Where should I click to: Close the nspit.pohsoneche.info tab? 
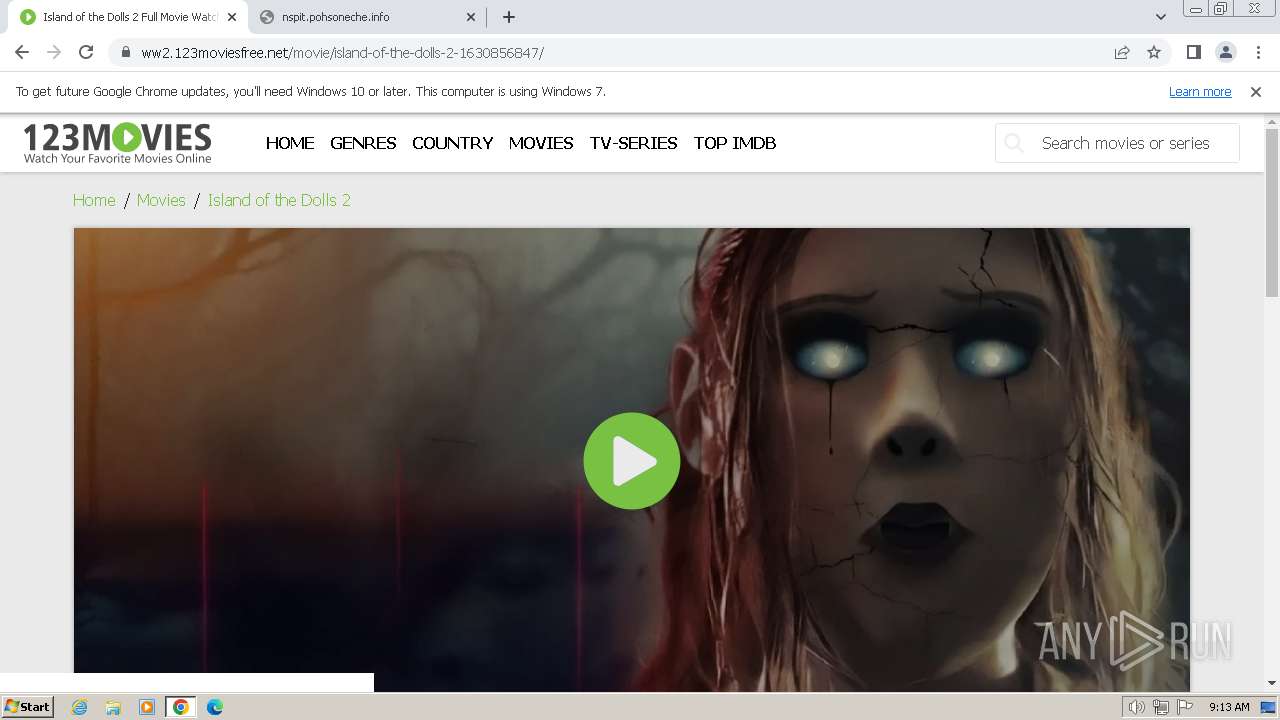471,17
